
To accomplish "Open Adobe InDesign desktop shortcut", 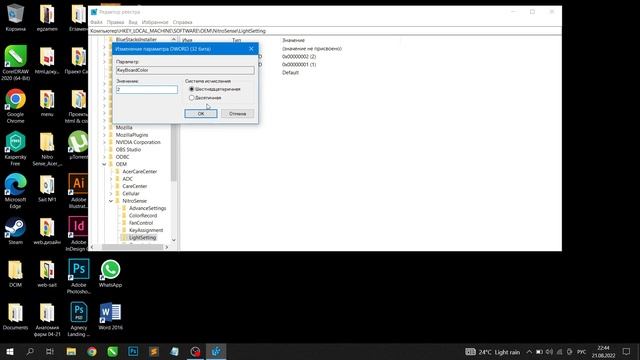I will pos(78,233).
